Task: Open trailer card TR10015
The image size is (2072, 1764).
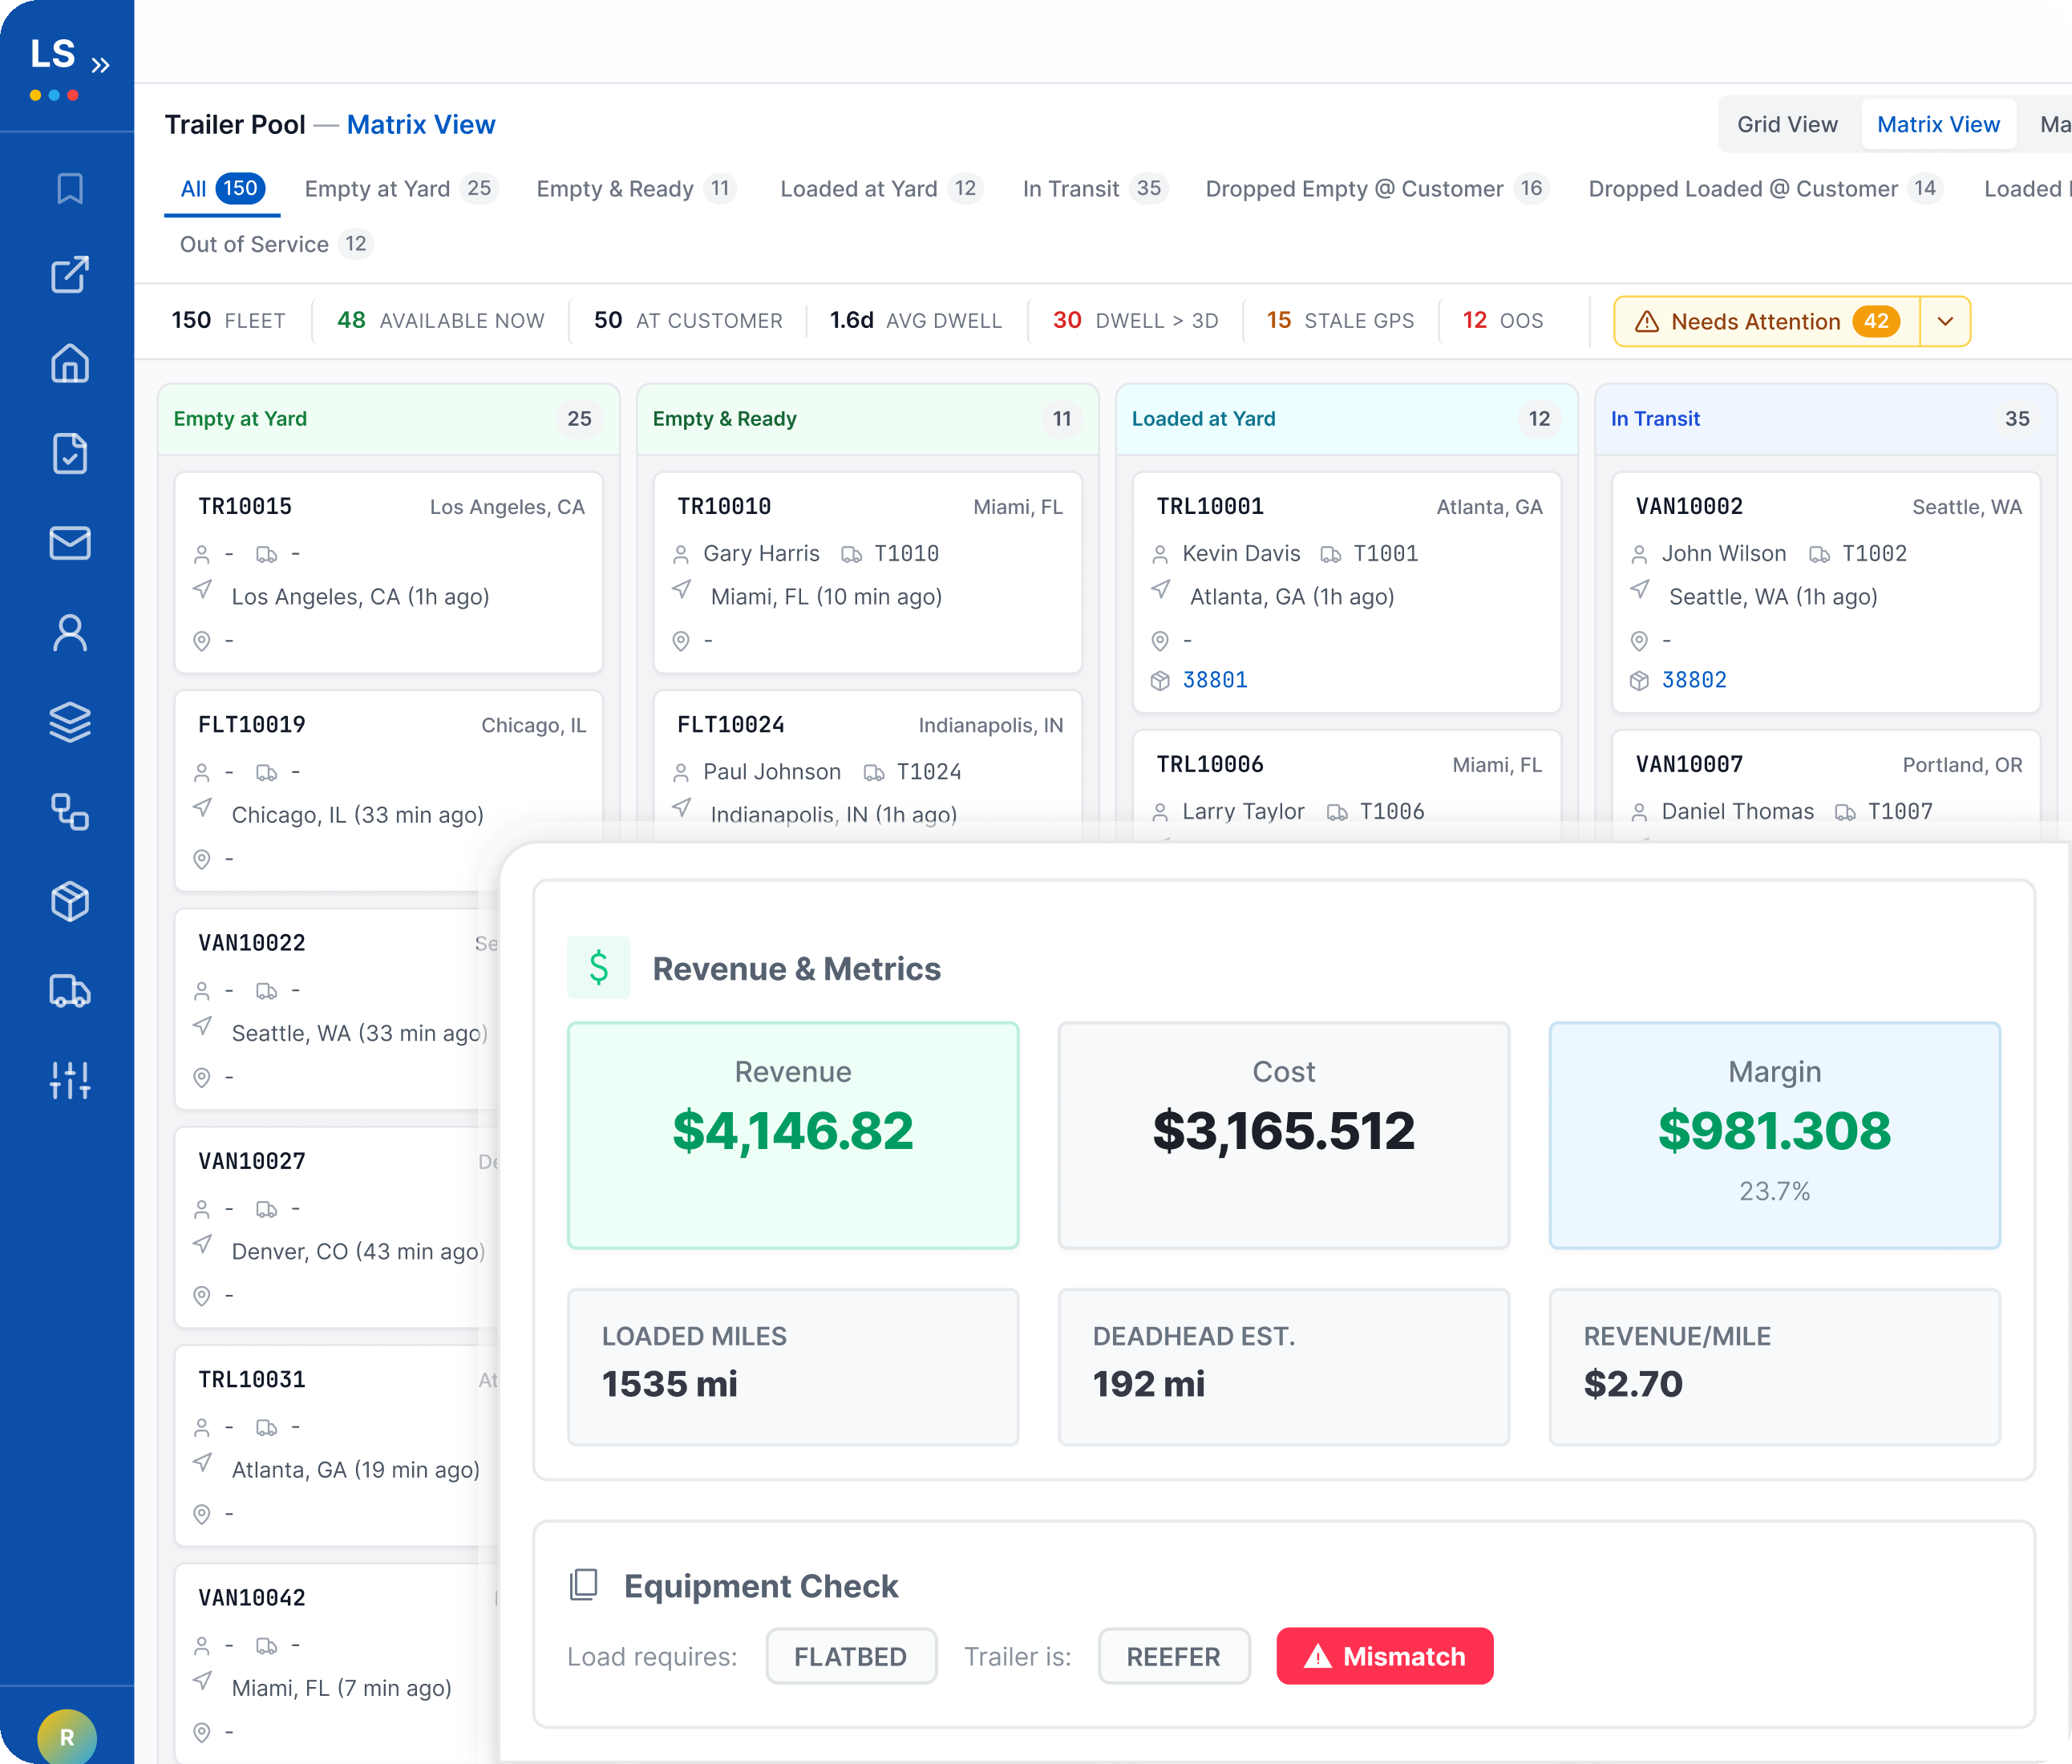Action: (x=389, y=573)
